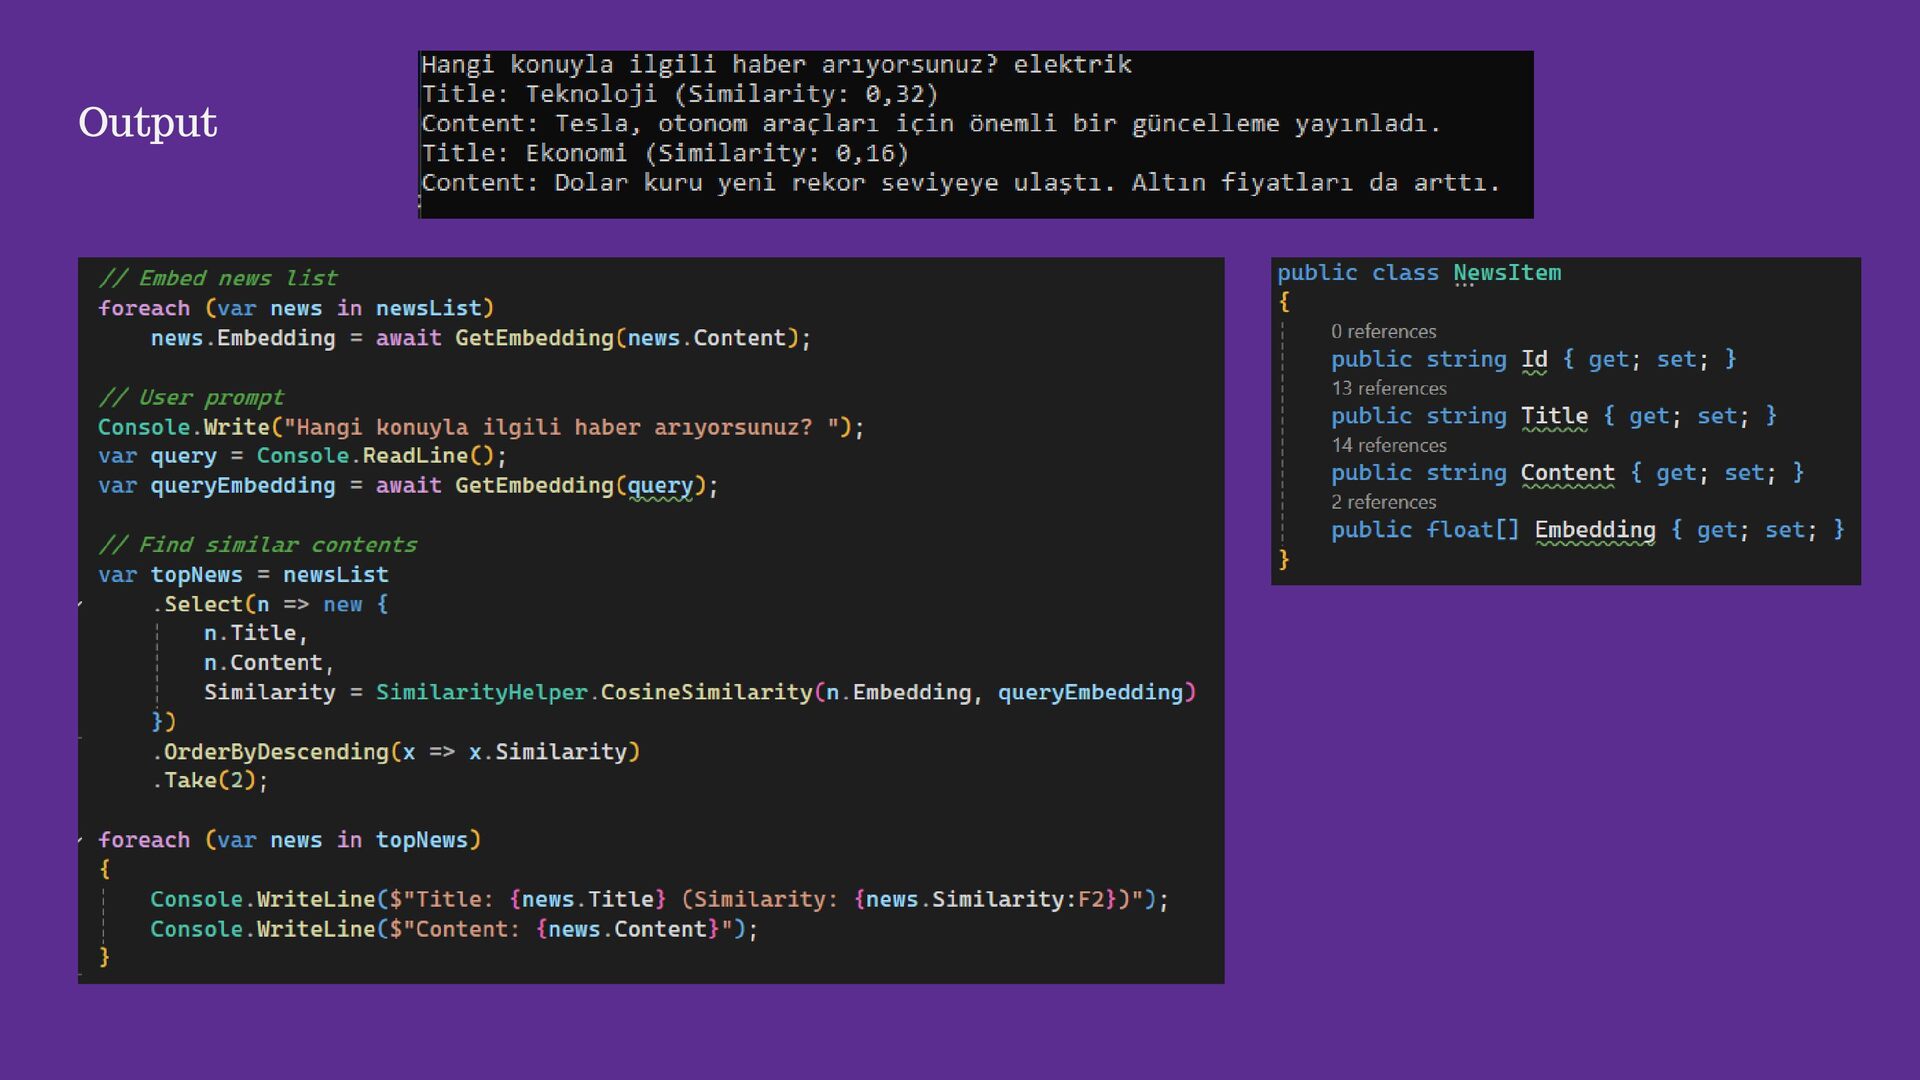Click the 'public float[] Embedding' property name
1920x1080 pixels.
[x=1594, y=530]
